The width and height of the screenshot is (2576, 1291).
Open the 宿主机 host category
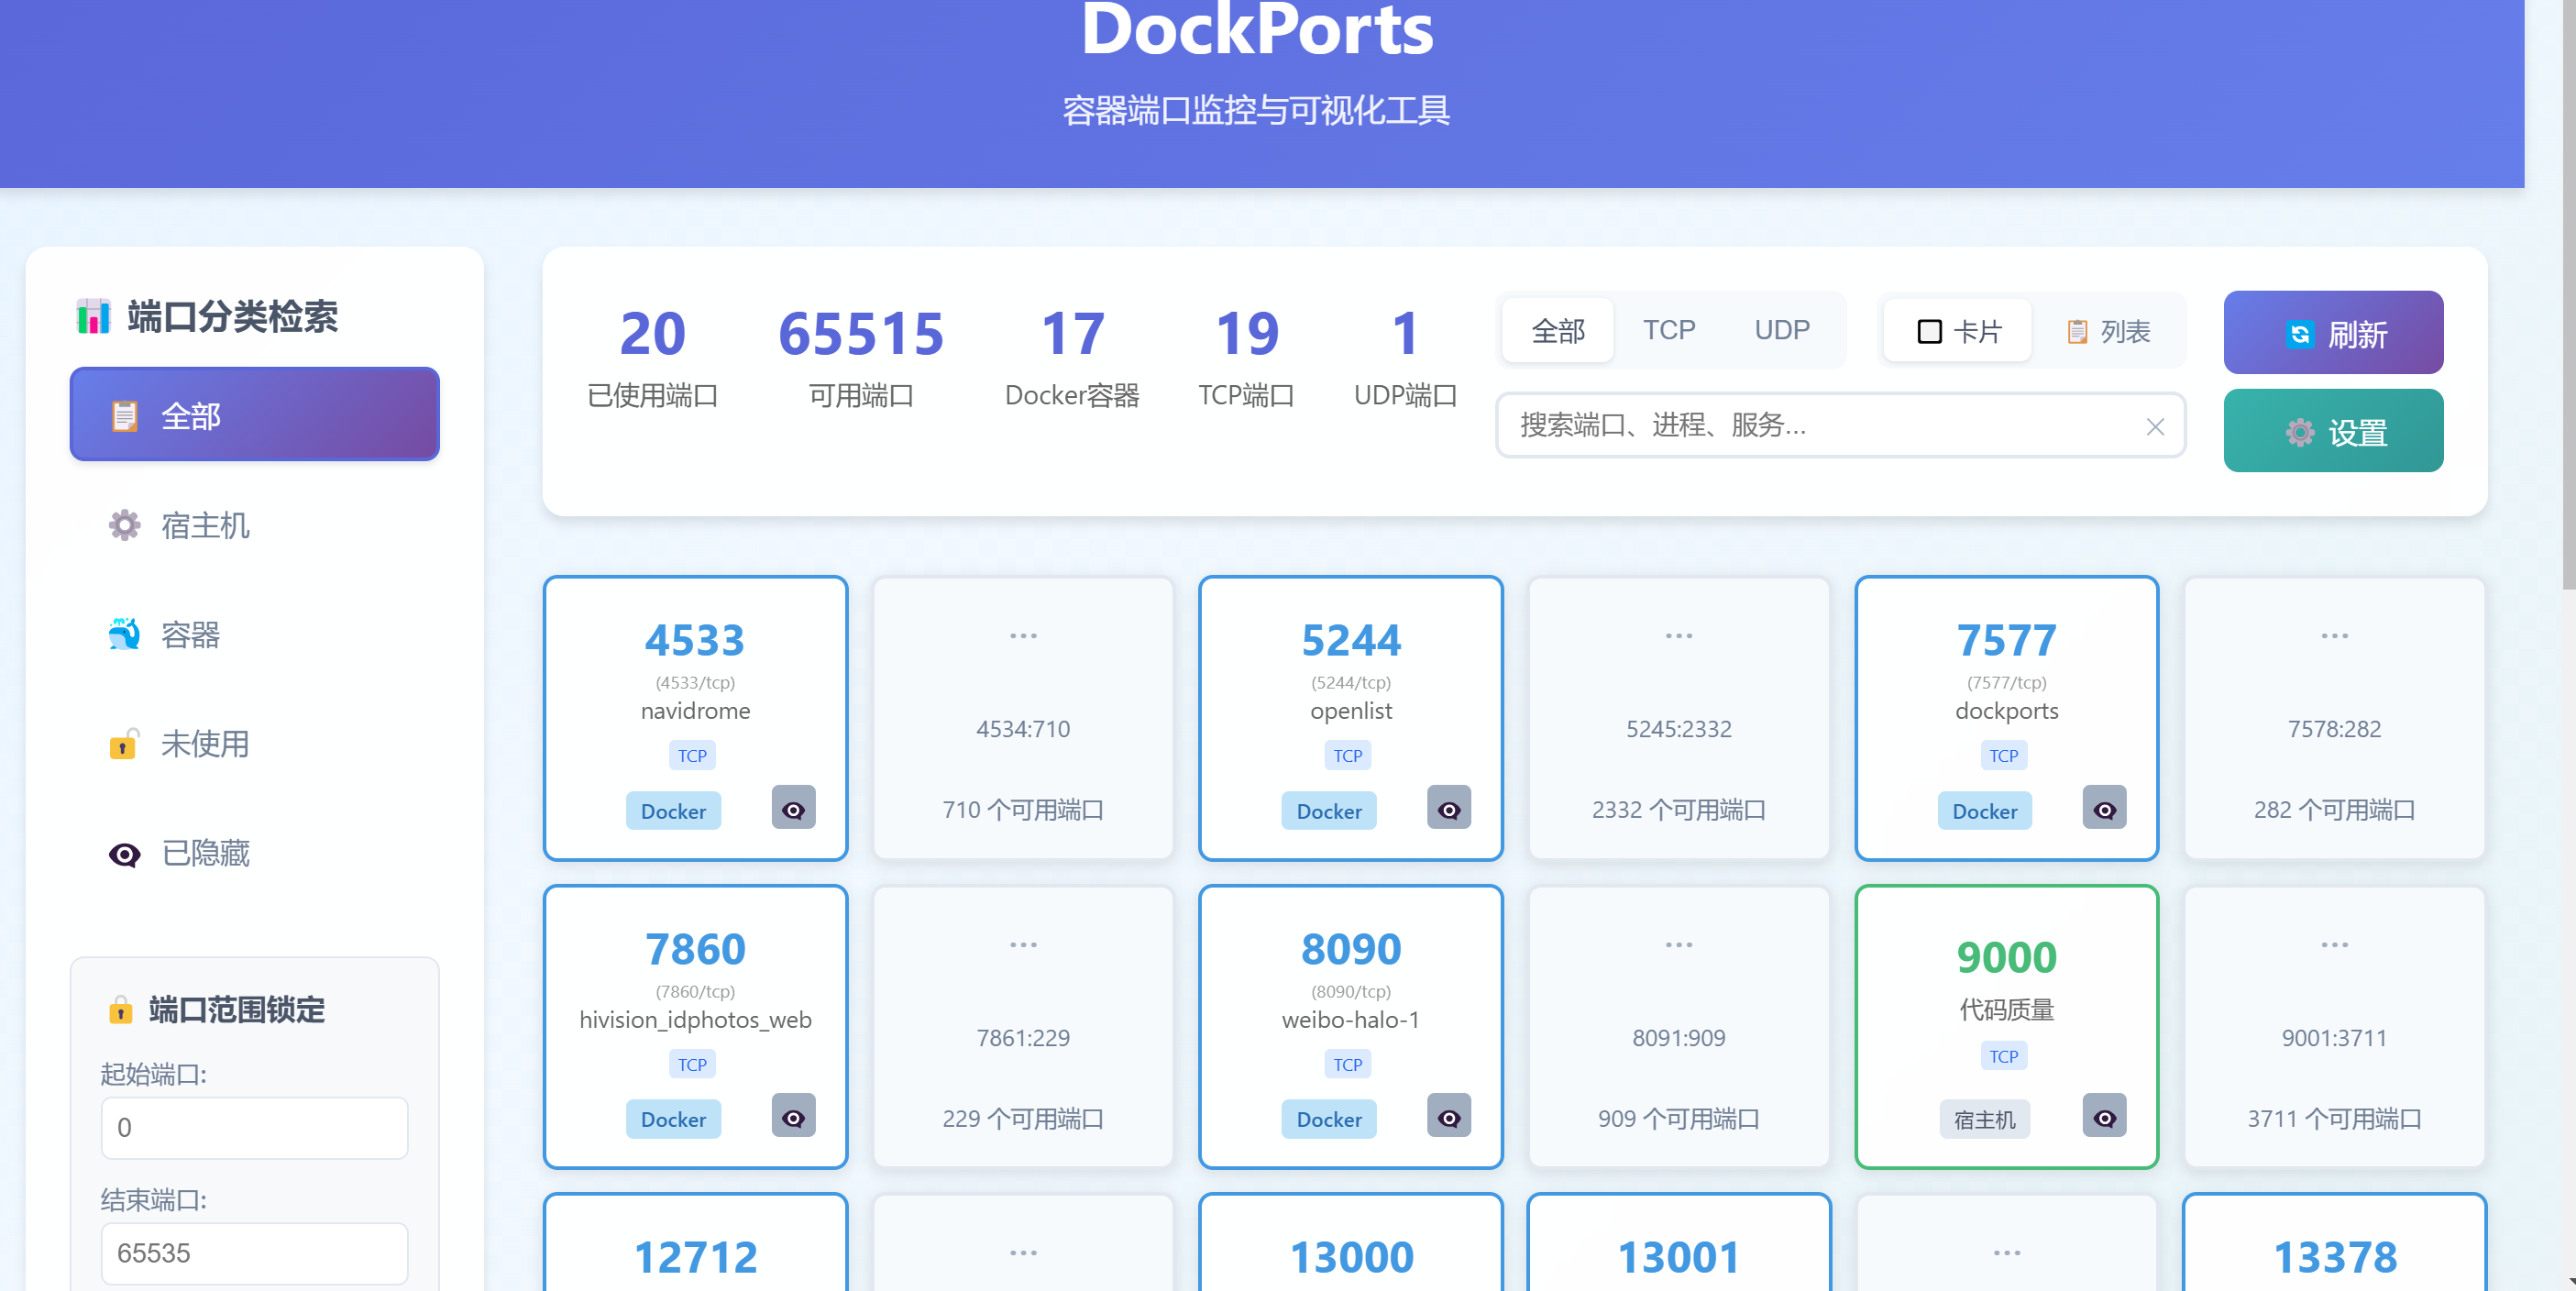(x=254, y=524)
